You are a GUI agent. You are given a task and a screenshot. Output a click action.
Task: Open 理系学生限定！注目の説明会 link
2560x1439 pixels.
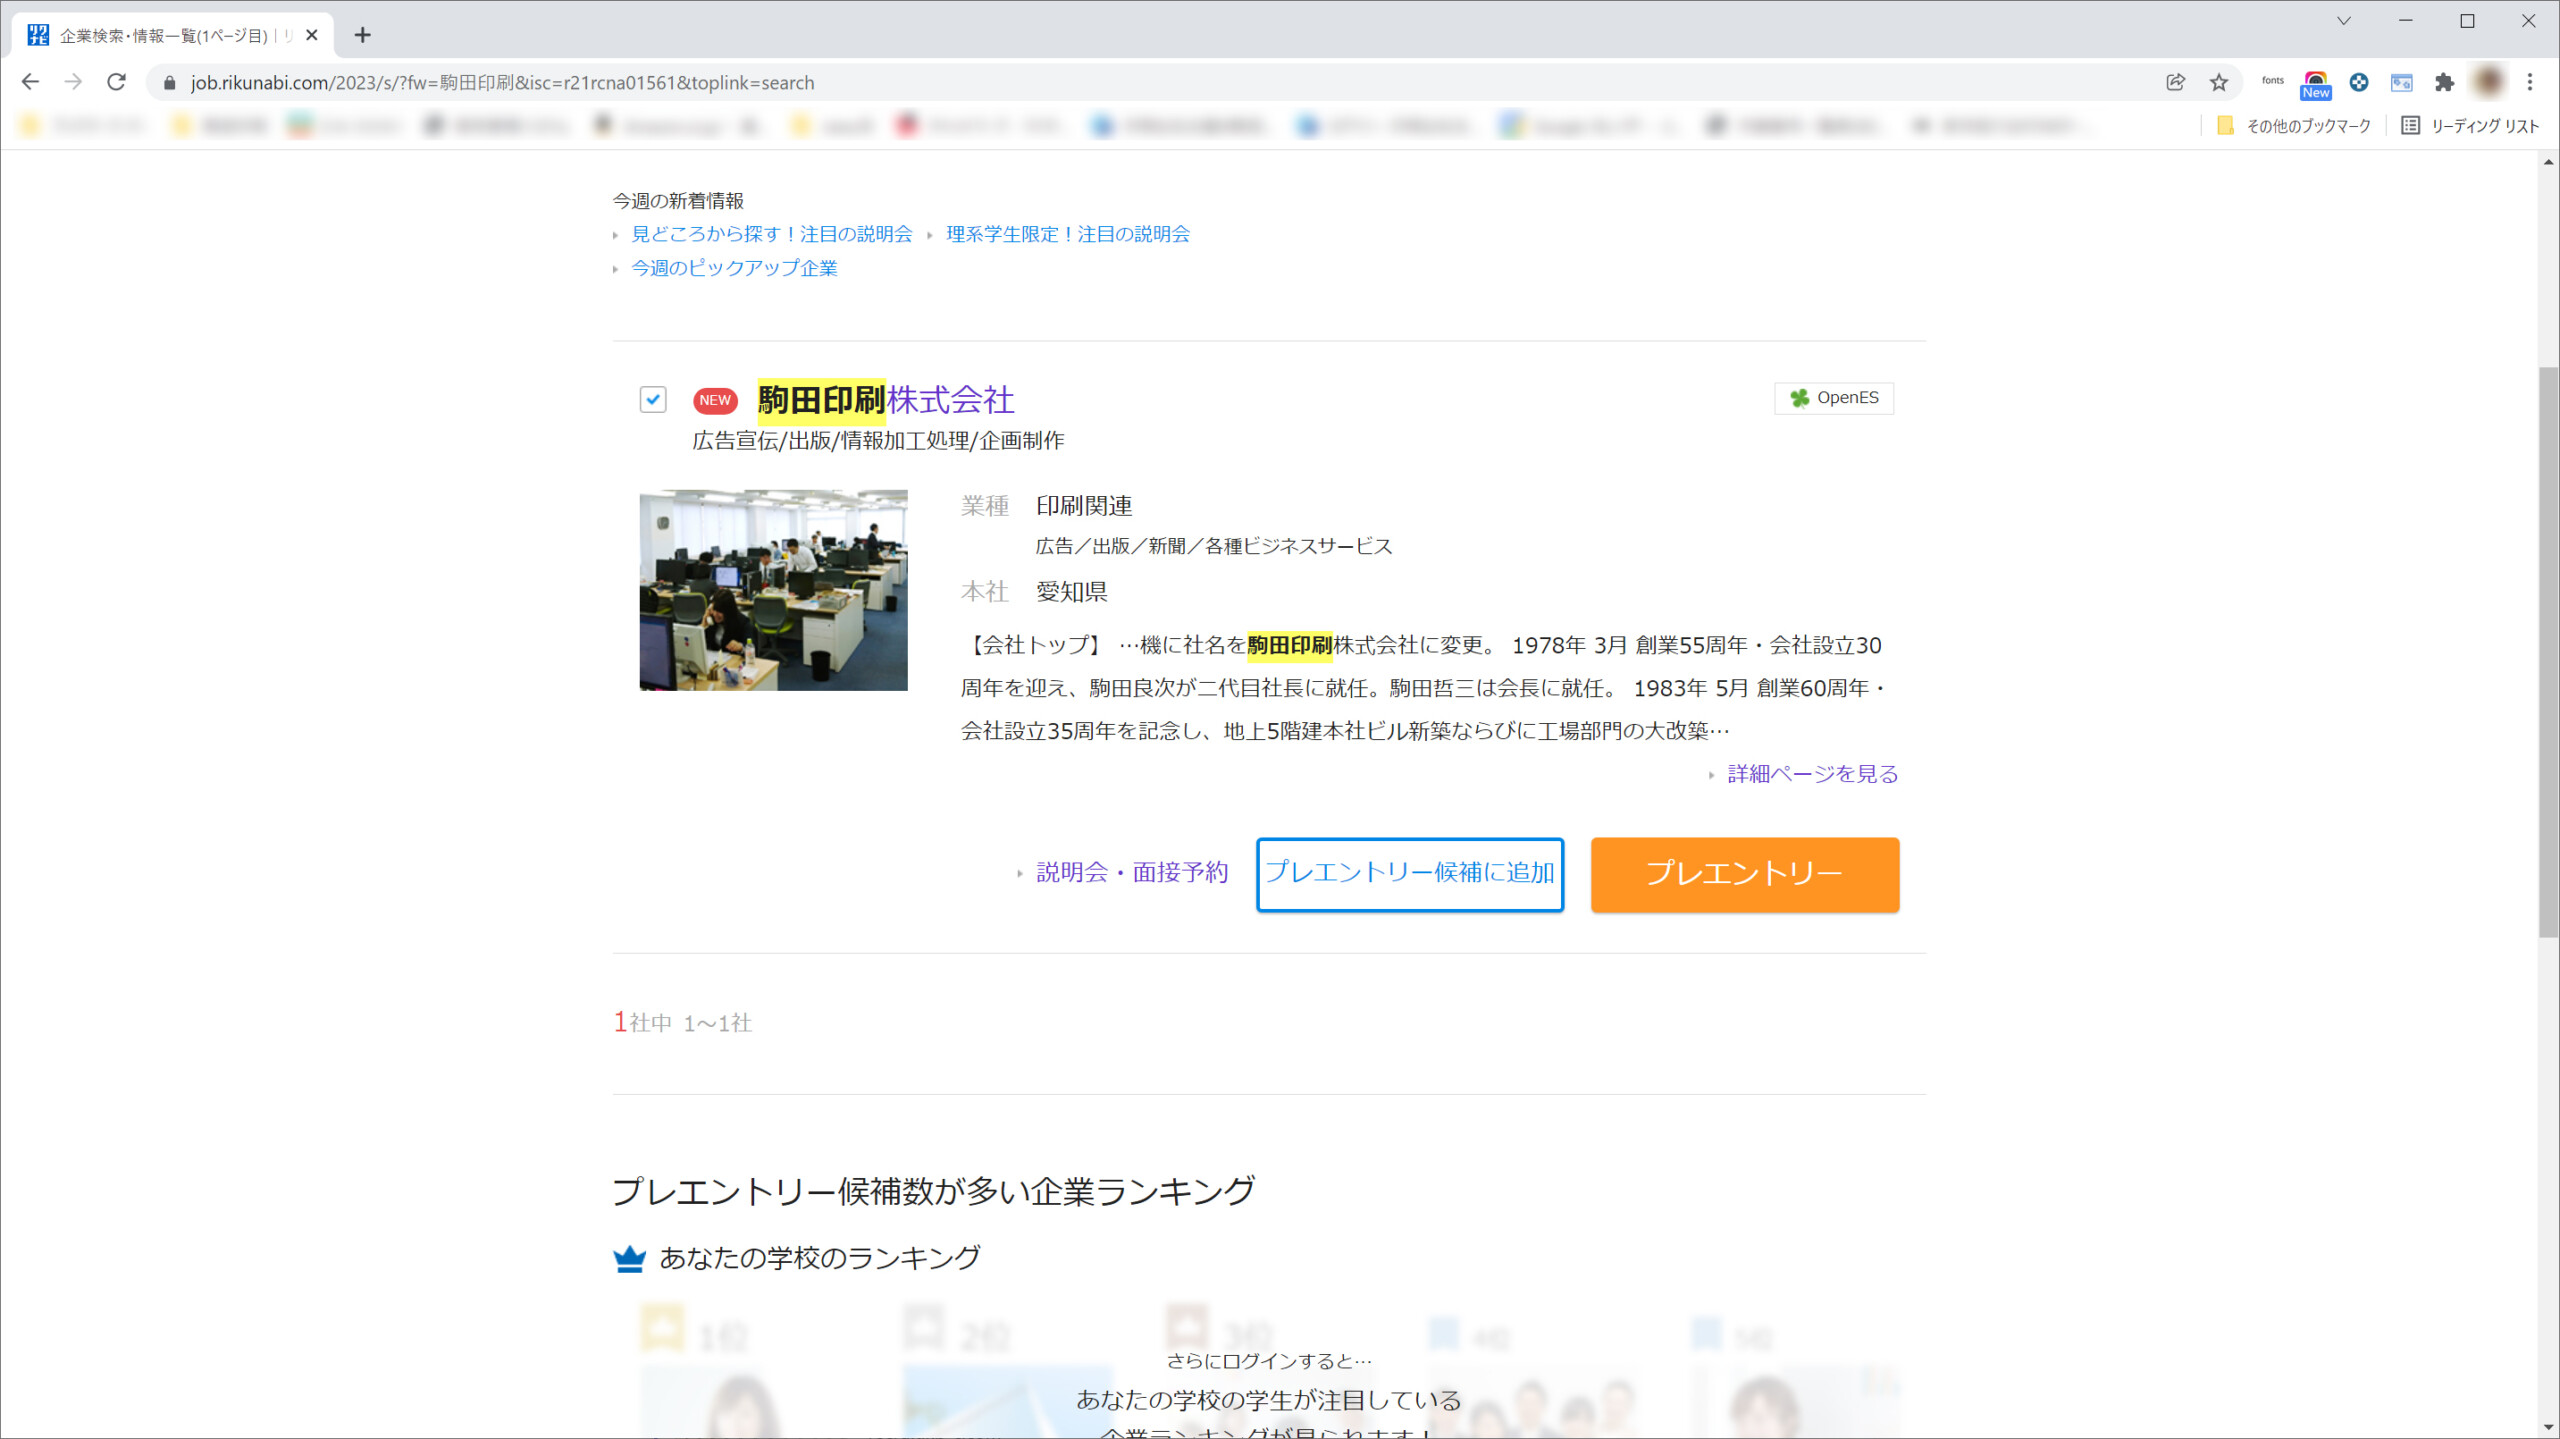1068,234
